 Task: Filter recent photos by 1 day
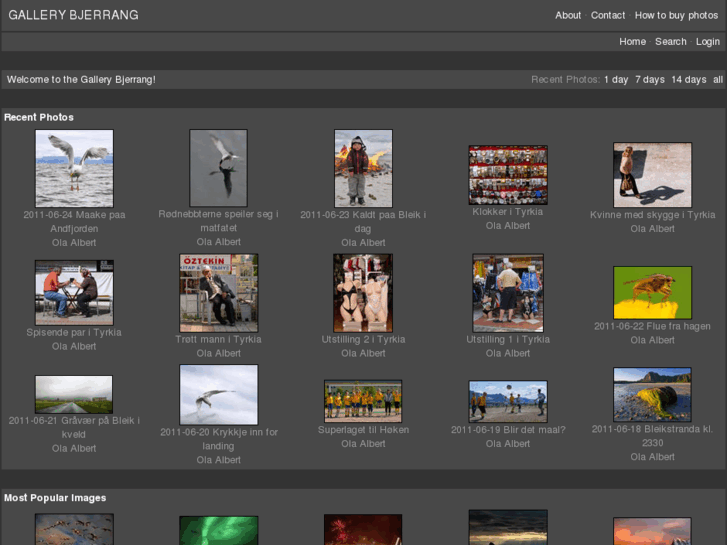616,79
